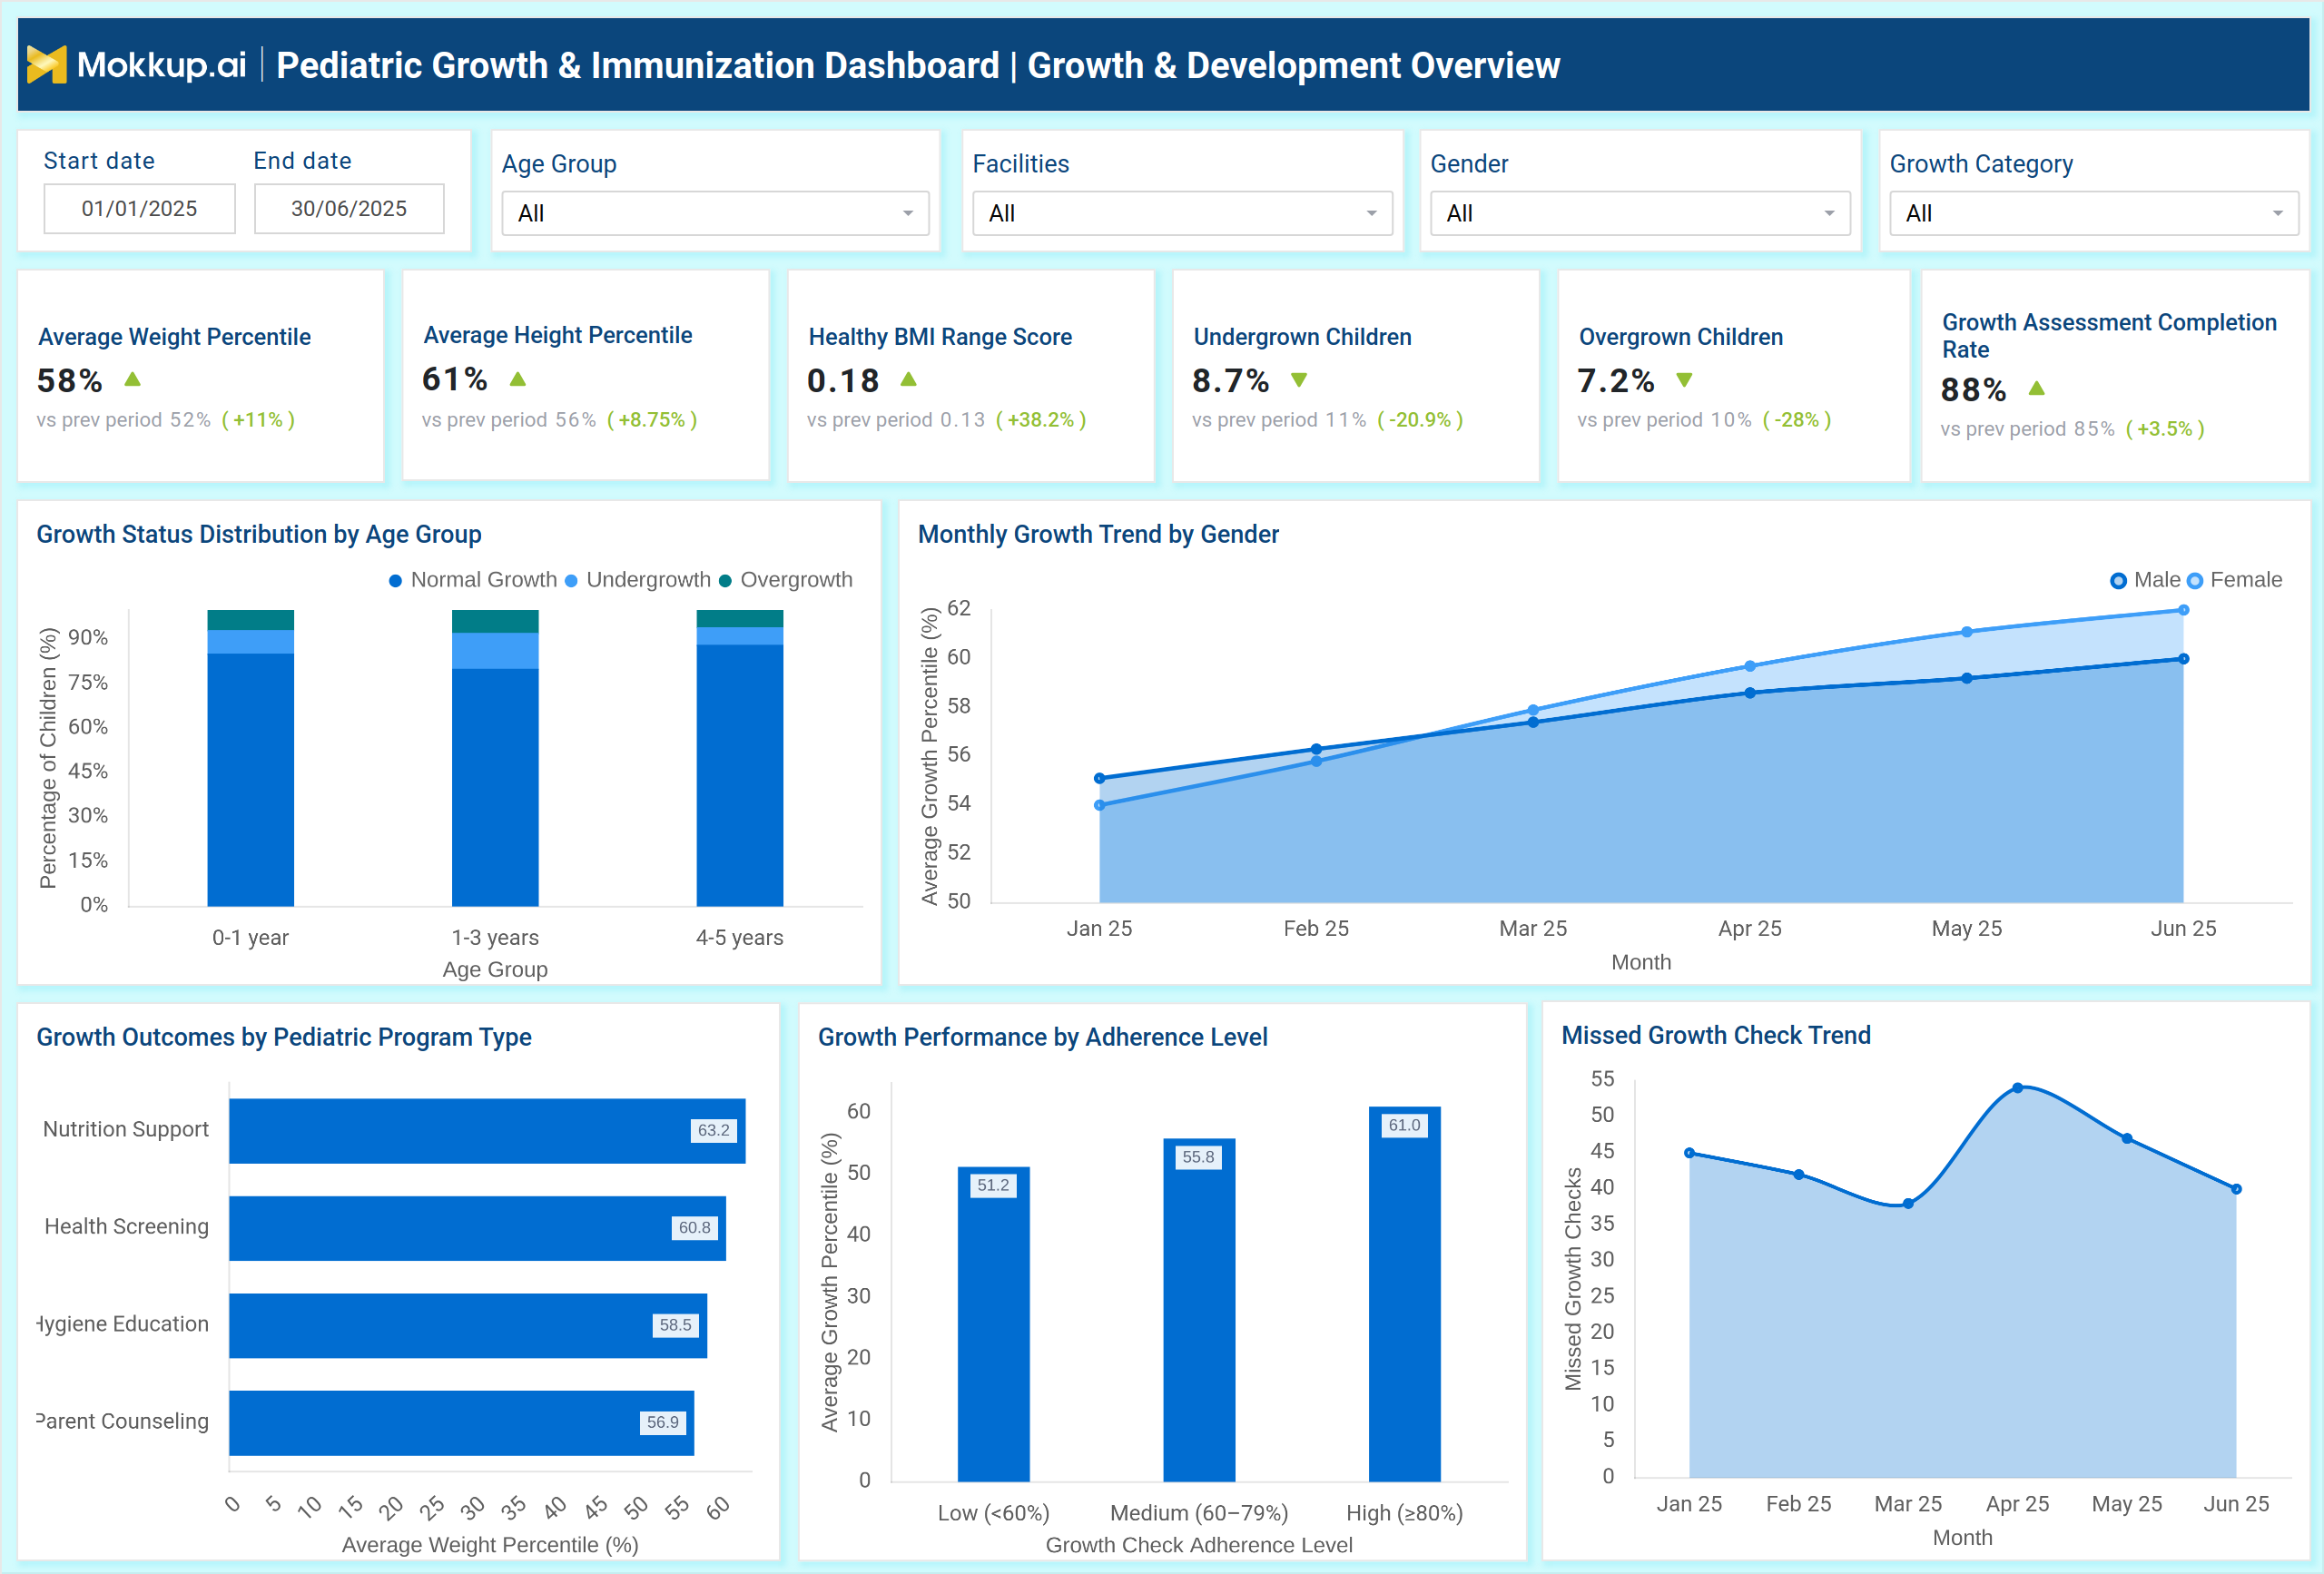This screenshot has width=2324, height=1574.
Task: Click the (-28%) change text
Action: pyautogui.click(x=1797, y=420)
